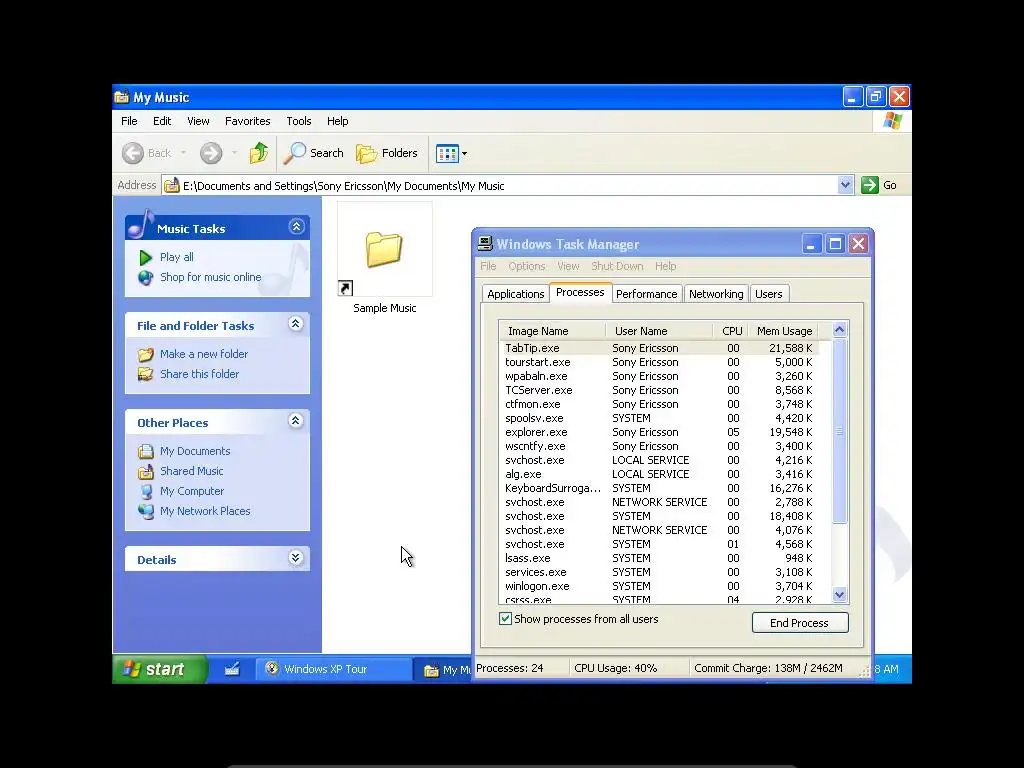Image resolution: width=1024 pixels, height=768 pixels.
Task: Sort processes by Mem Usage column header
Action: coord(784,331)
